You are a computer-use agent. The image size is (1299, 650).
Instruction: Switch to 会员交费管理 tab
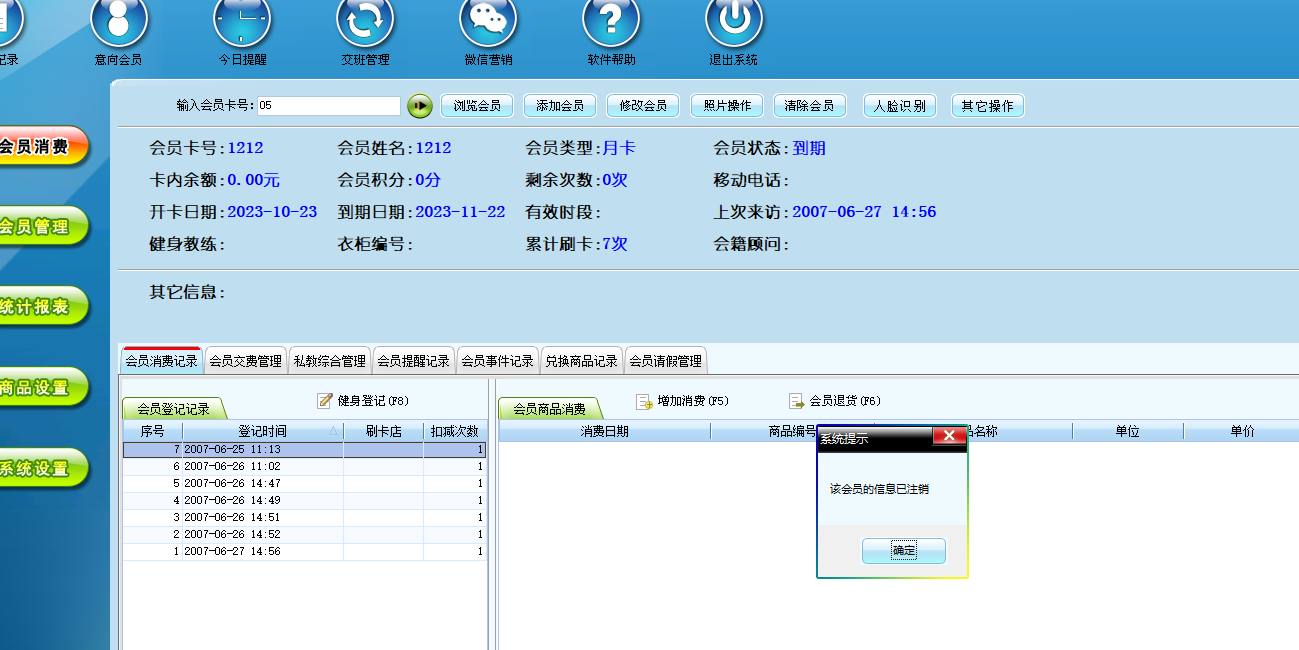[x=245, y=361]
